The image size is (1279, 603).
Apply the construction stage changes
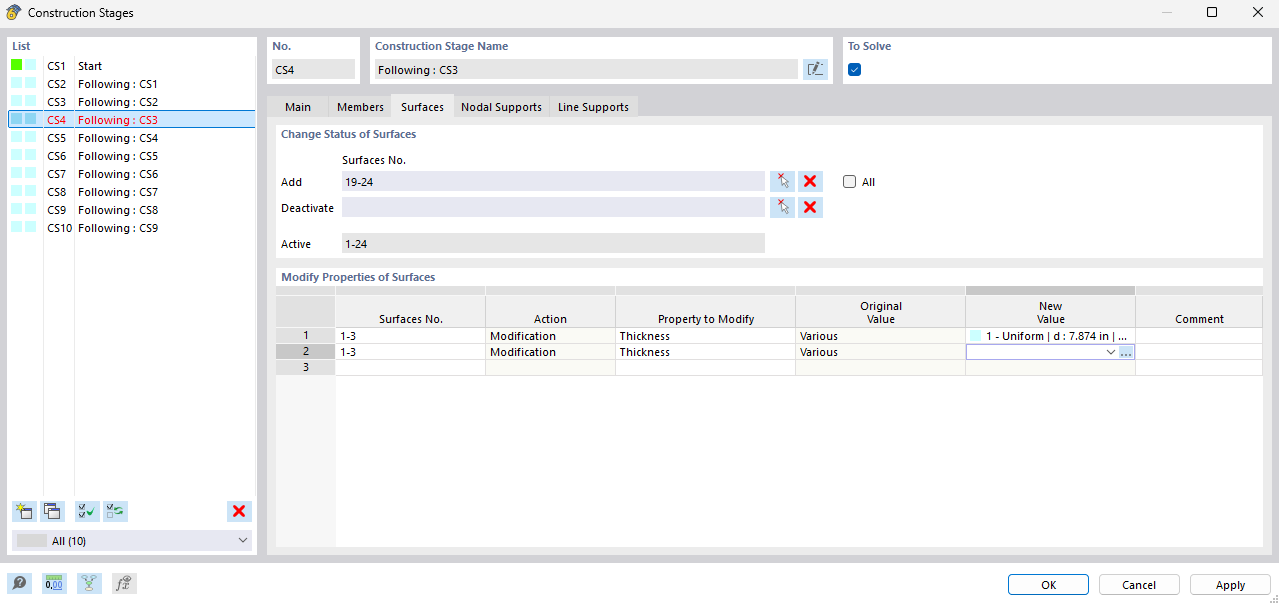[1228, 584]
